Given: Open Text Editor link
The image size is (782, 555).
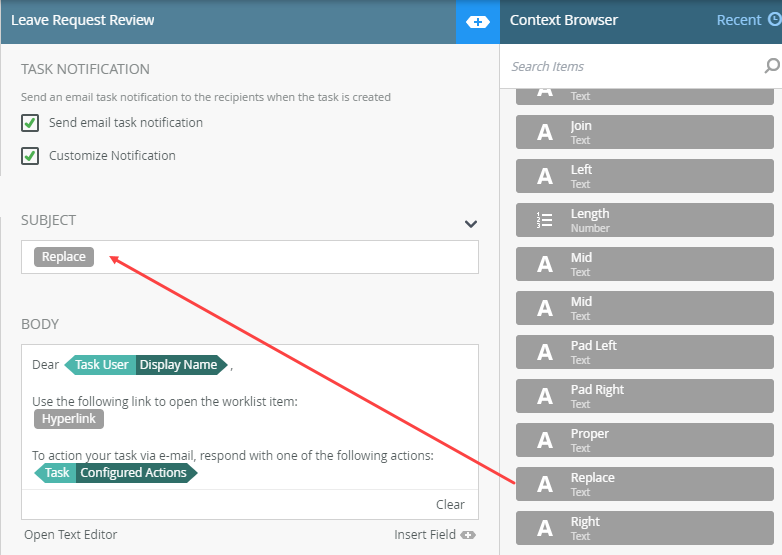Looking at the screenshot, I should click(x=70, y=535).
